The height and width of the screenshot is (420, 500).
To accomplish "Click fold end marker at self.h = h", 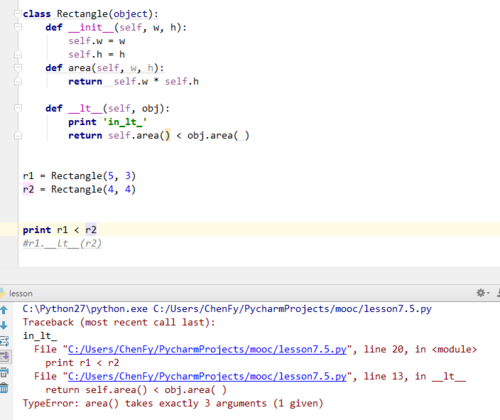I will pyautogui.click(x=18, y=54).
